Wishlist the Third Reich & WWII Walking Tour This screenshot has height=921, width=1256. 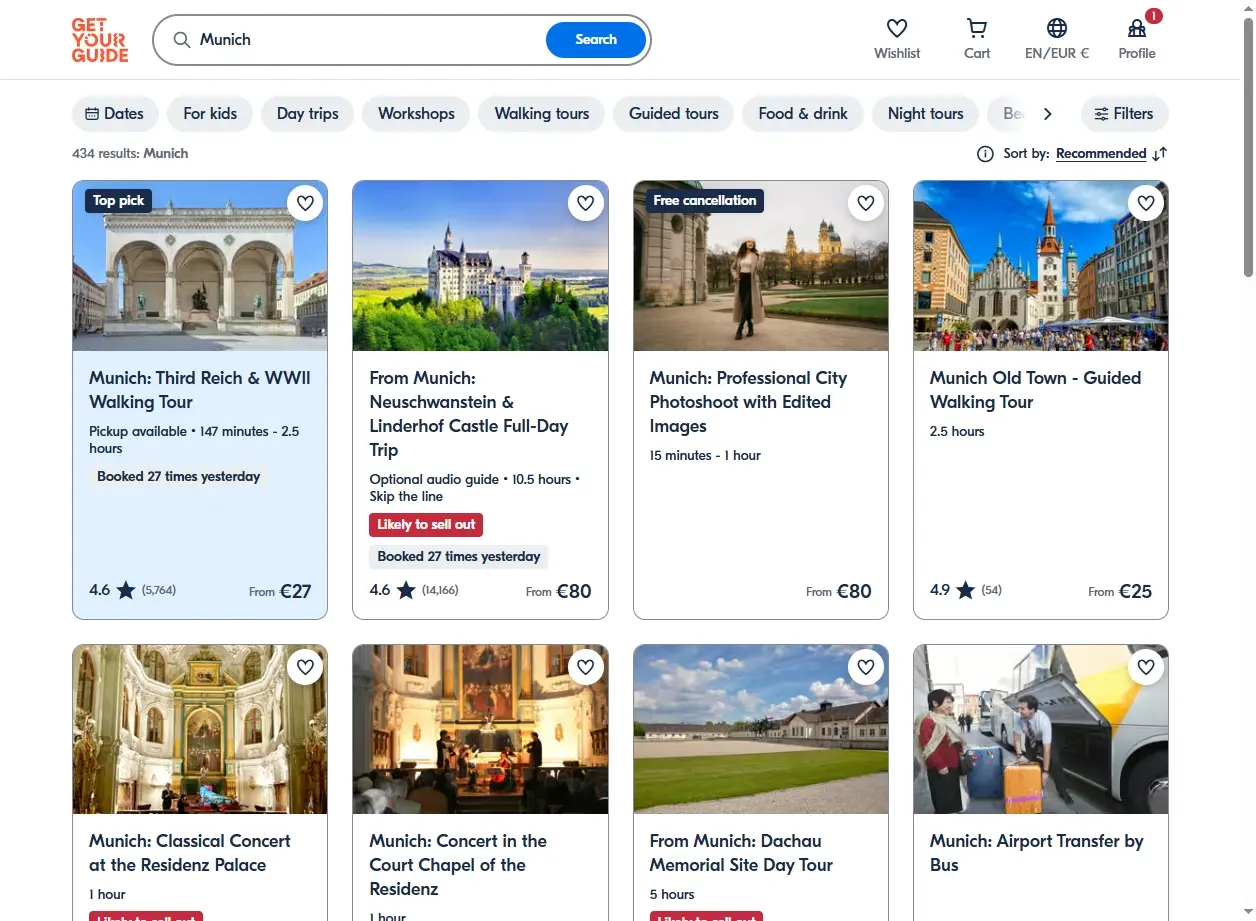pyautogui.click(x=305, y=203)
